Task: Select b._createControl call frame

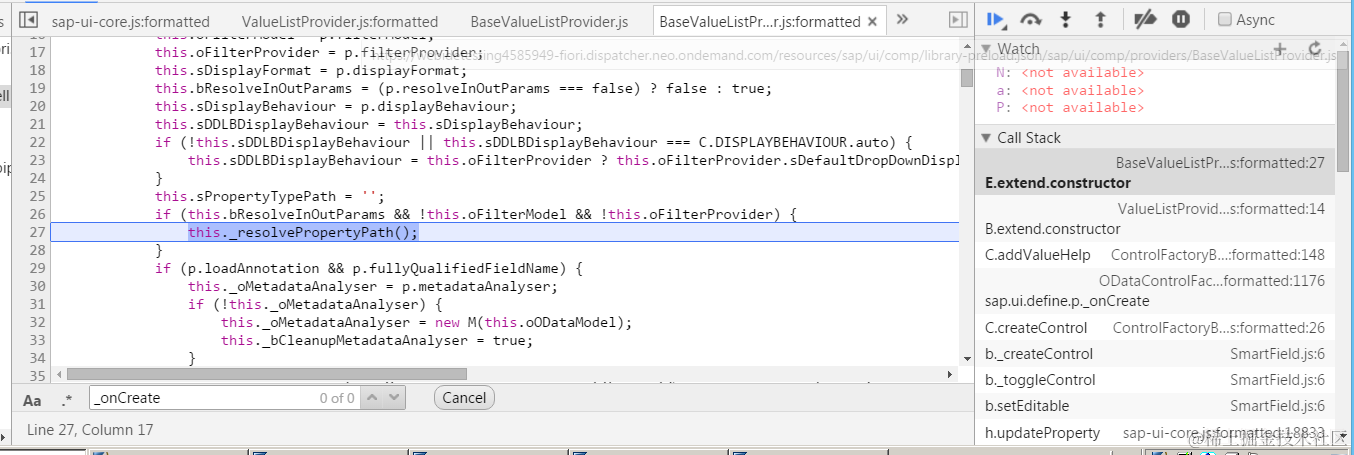Action: [x=1155, y=354]
